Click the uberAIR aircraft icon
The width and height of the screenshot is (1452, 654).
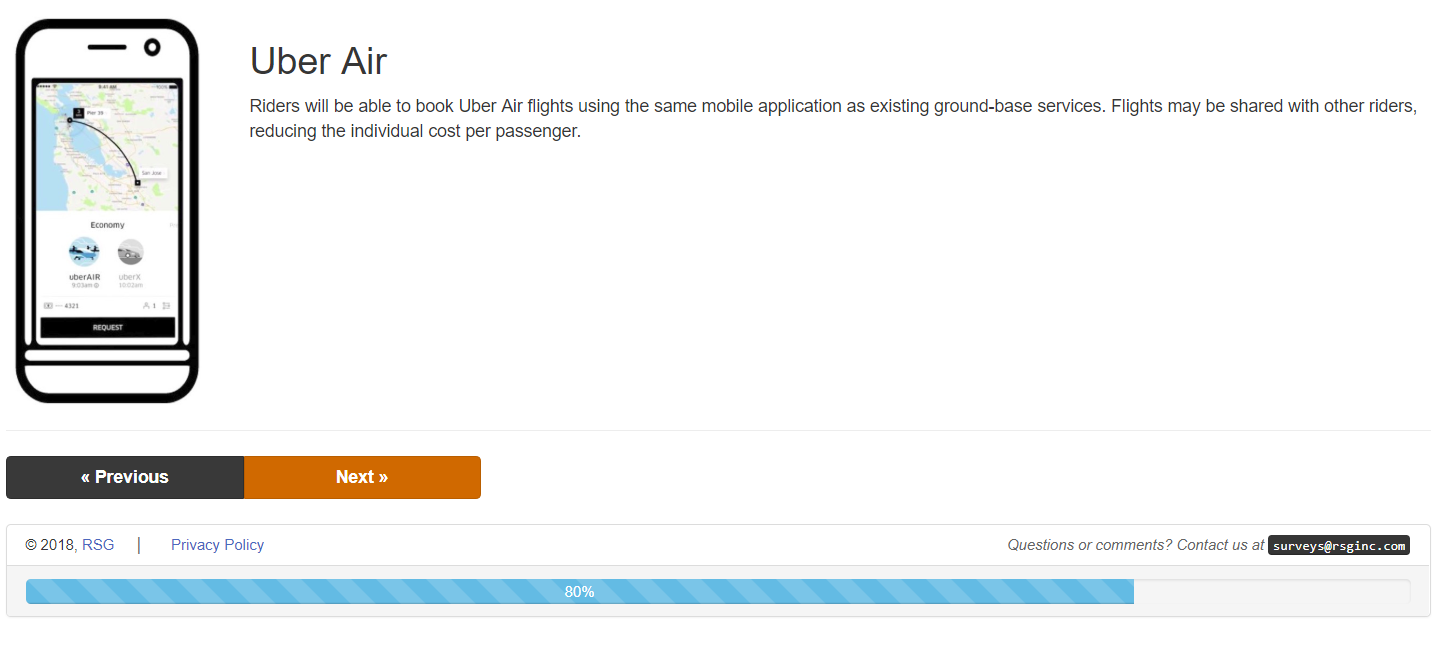click(x=84, y=251)
